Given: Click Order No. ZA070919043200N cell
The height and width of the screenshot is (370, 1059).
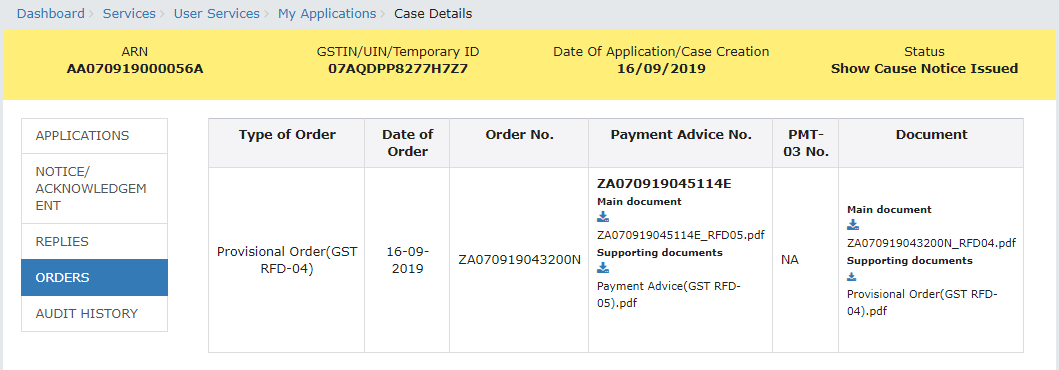Looking at the screenshot, I should (519, 260).
